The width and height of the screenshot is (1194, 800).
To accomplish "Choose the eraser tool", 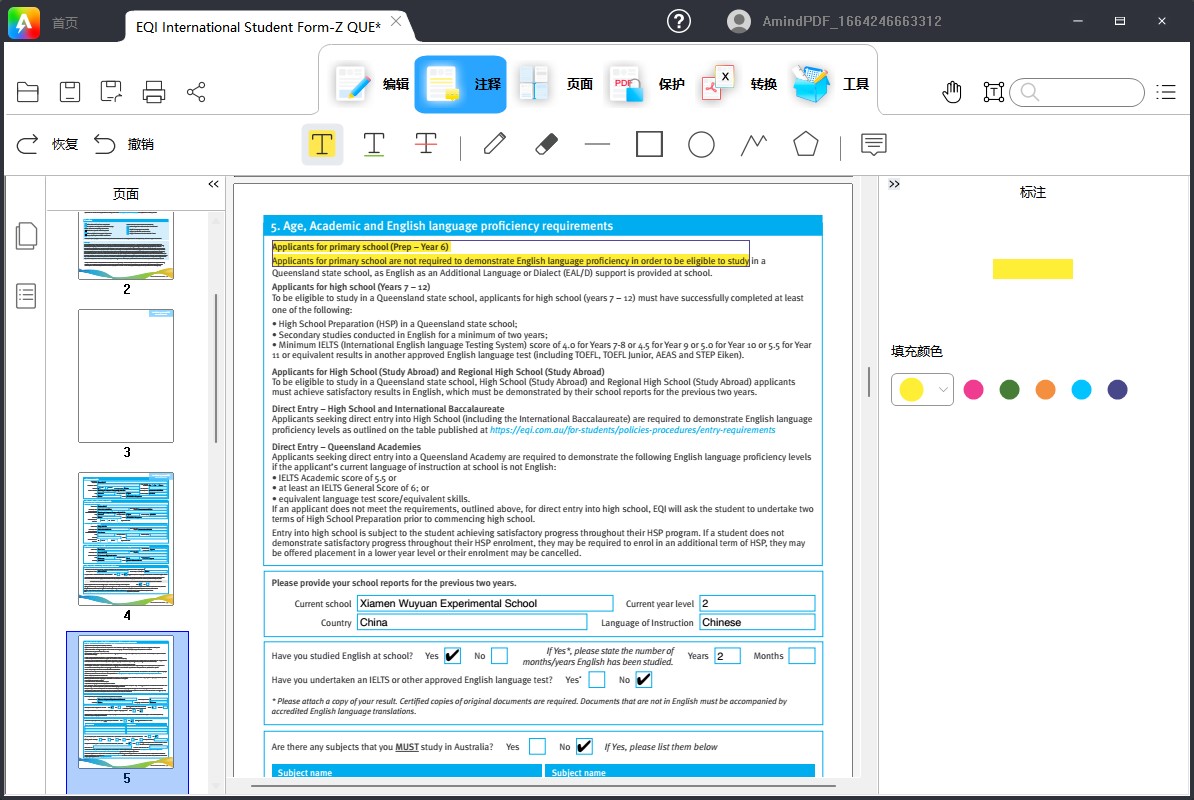I will tap(546, 144).
